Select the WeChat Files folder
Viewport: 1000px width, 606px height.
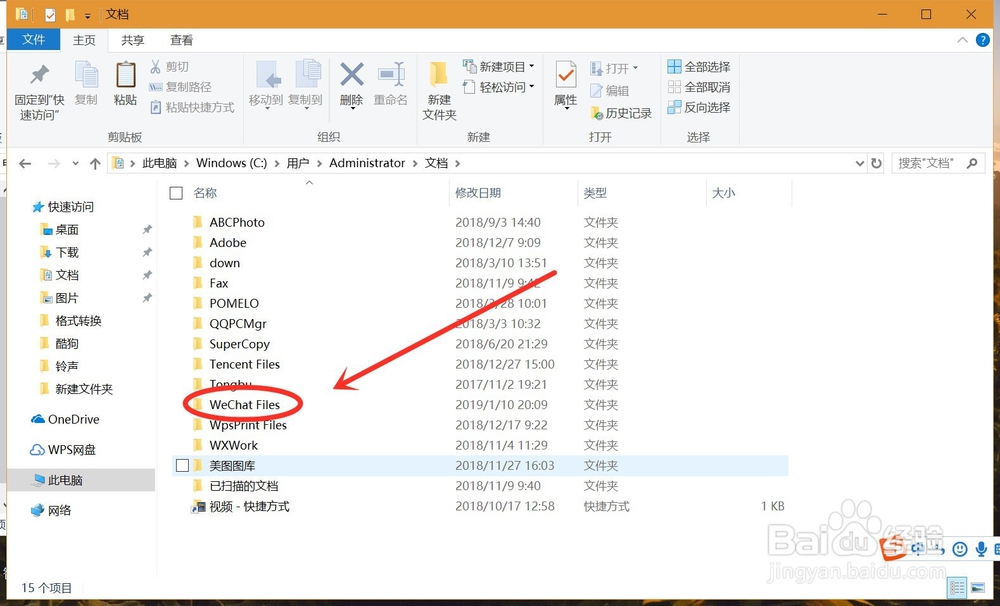pyautogui.click(x=244, y=404)
